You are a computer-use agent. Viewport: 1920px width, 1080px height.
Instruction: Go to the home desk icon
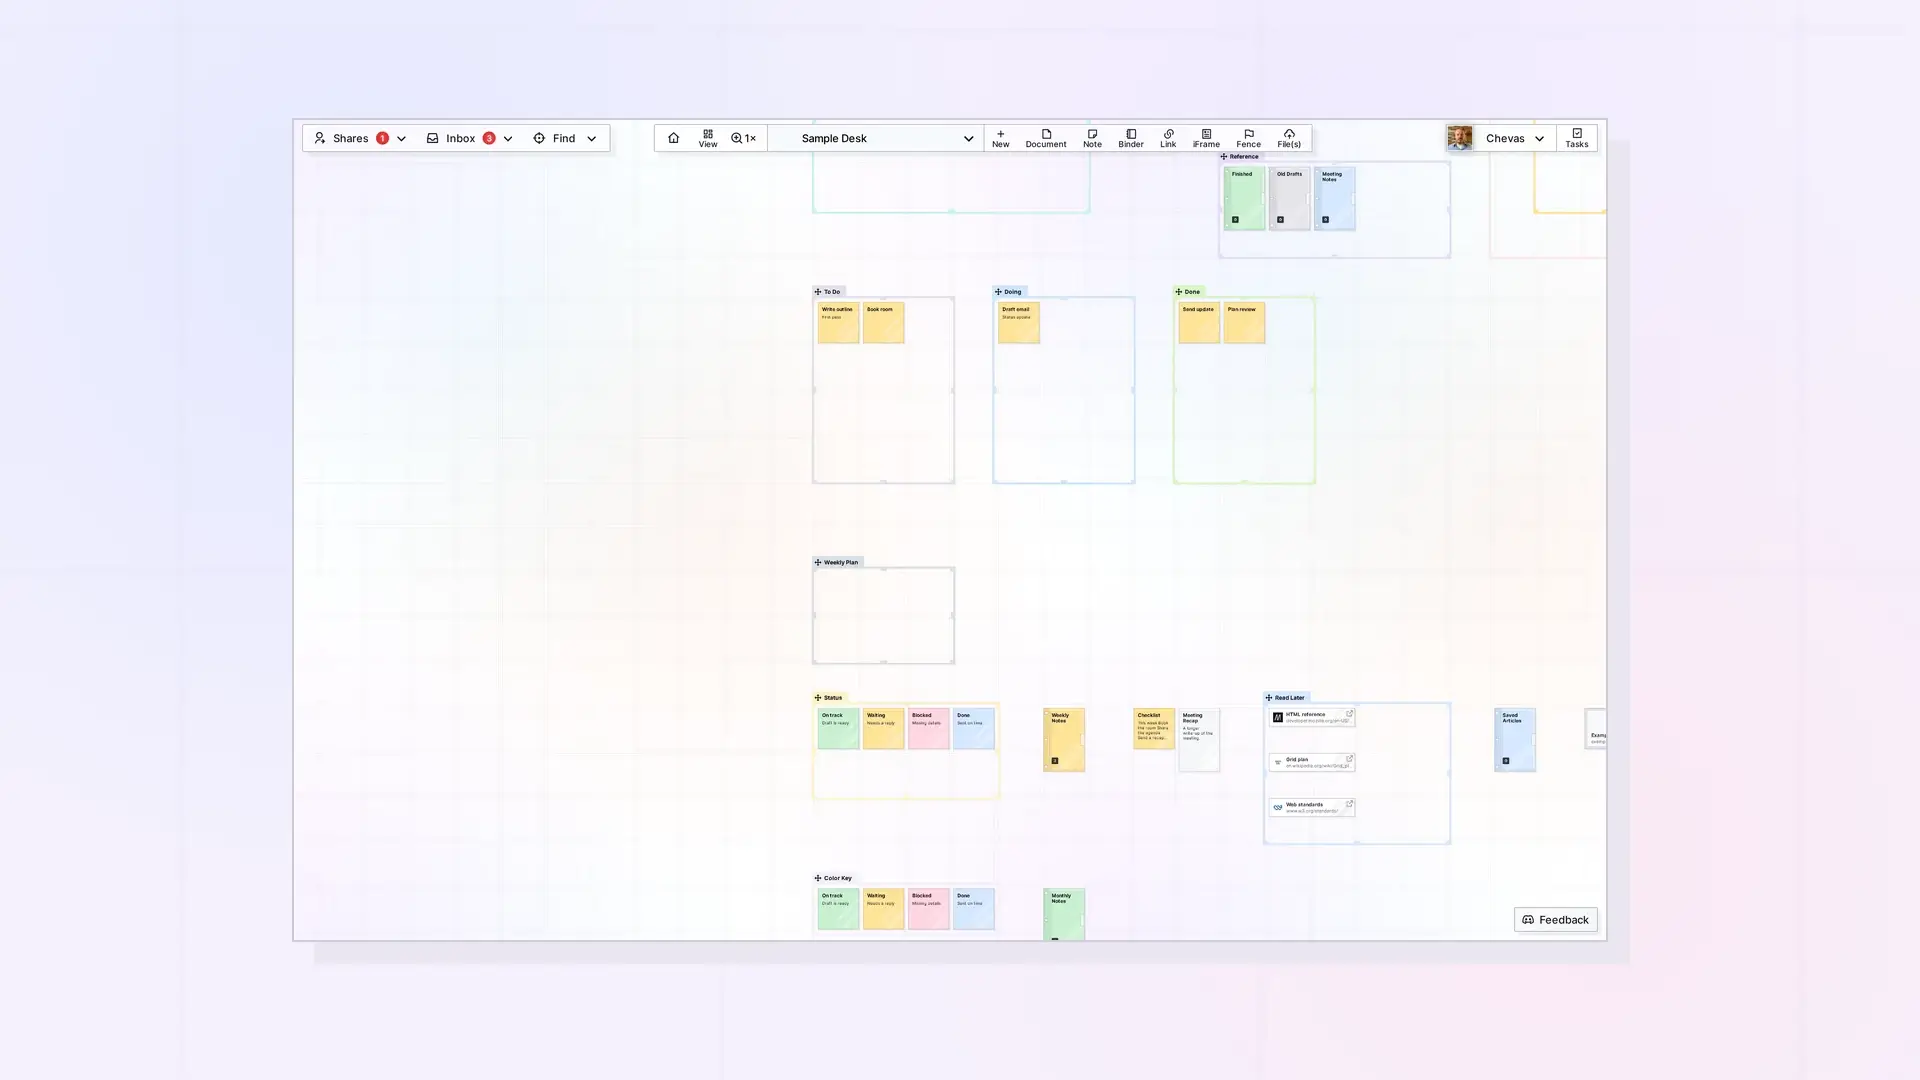tap(673, 138)
